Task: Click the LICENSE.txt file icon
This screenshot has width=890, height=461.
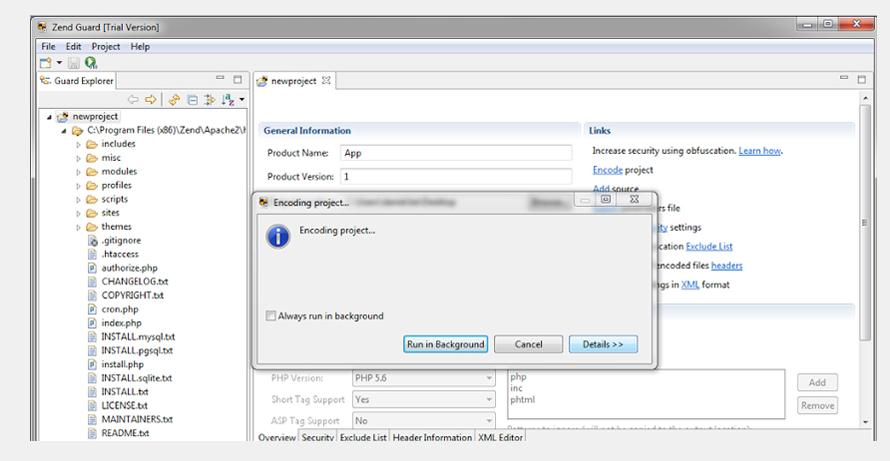Action: (92, 406)
